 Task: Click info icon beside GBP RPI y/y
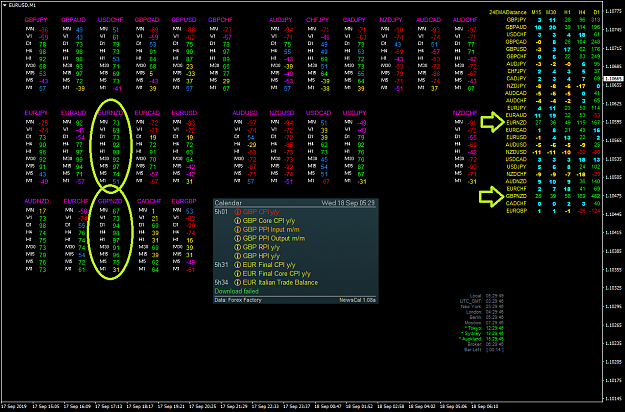pos(238,247)
